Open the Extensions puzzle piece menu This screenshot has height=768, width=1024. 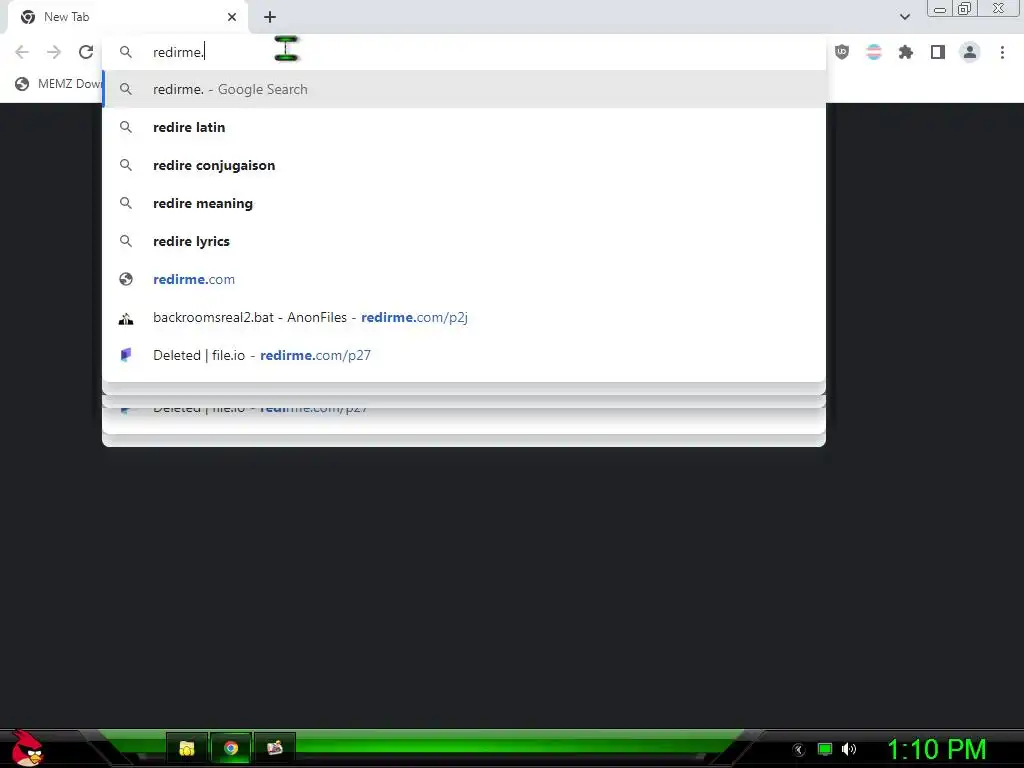click(906, 52)
